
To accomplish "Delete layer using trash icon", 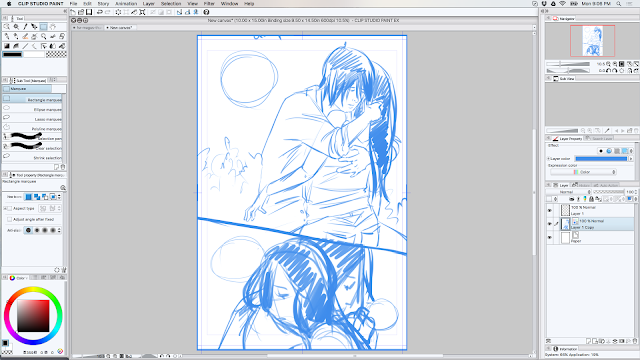I will pos(635,340).
